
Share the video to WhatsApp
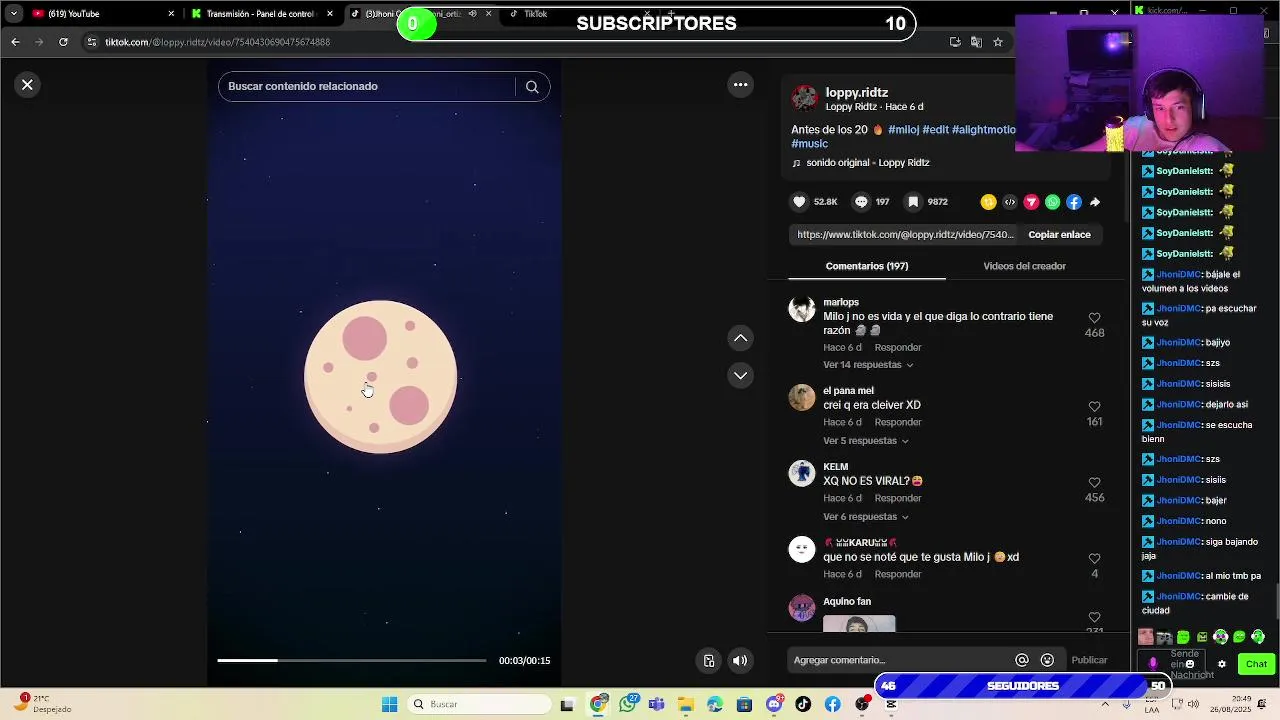pyautogui.click(x=1052, y=202)
